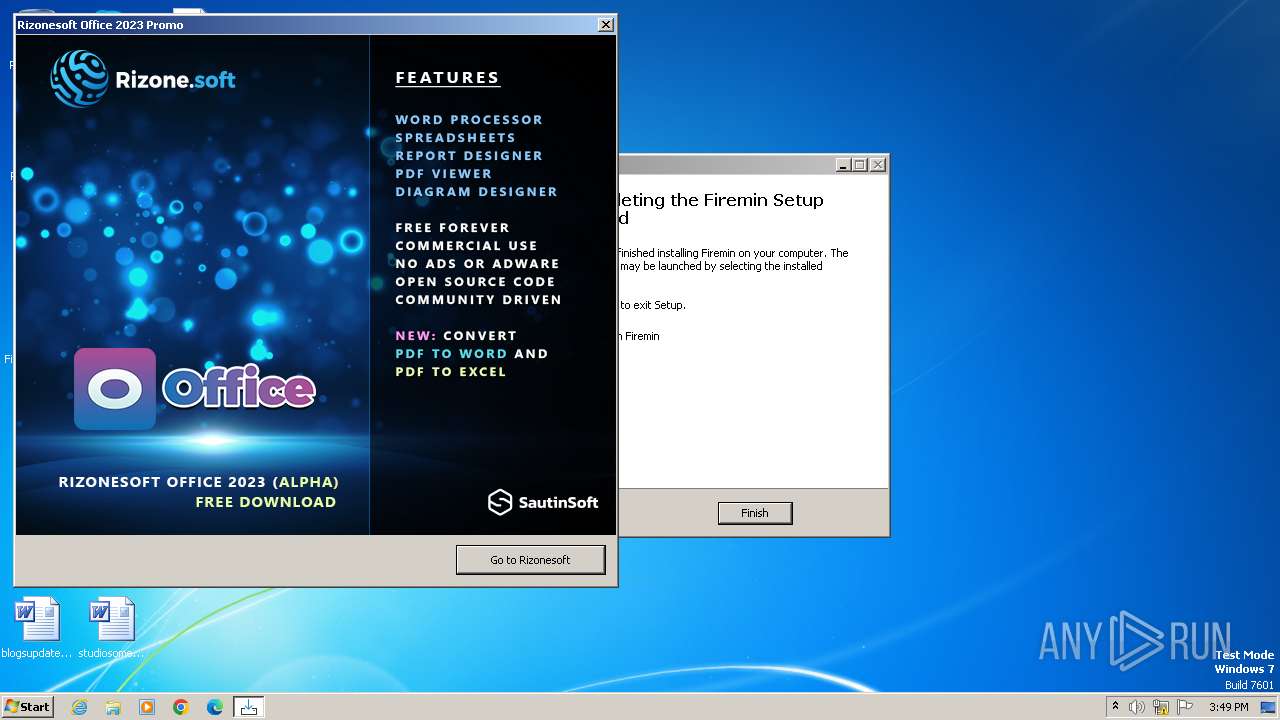1280x720 pixels.
Task: Click the PDF TO WORD text
Action: click(451, 353)
